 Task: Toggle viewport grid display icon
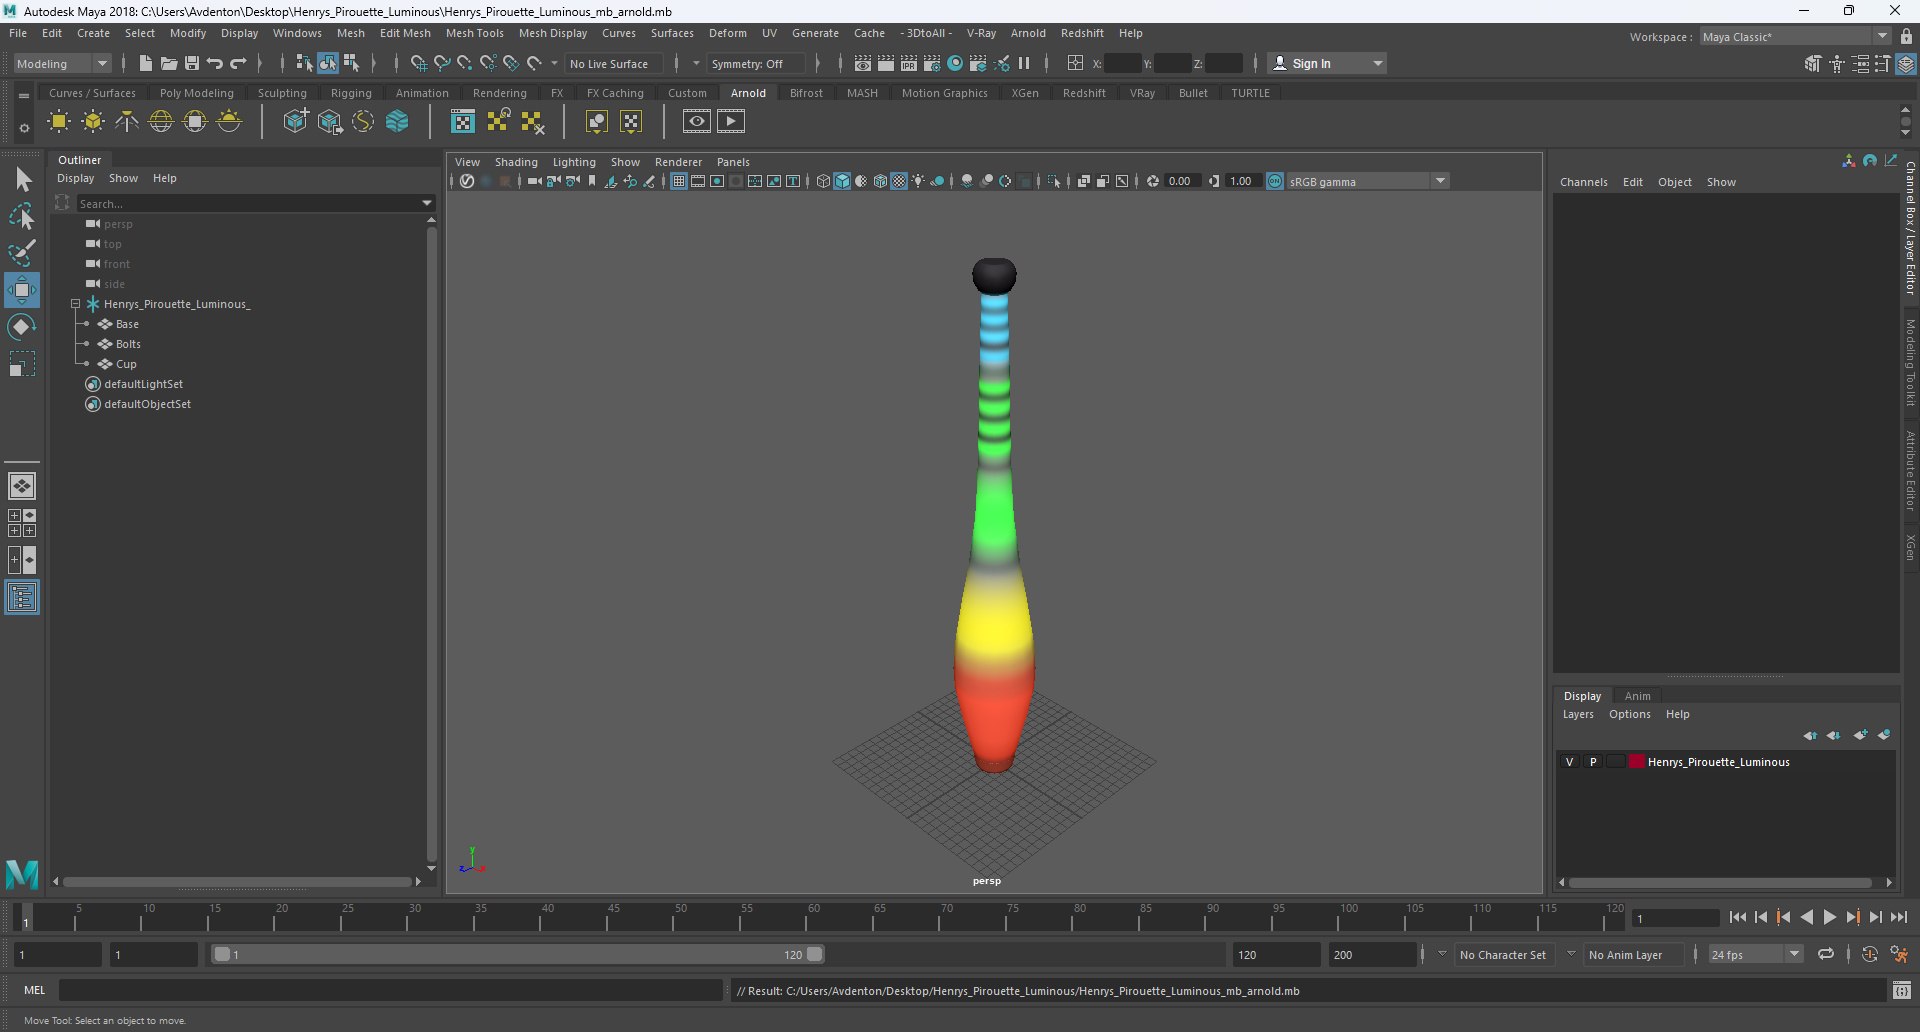tap(678, 181)
